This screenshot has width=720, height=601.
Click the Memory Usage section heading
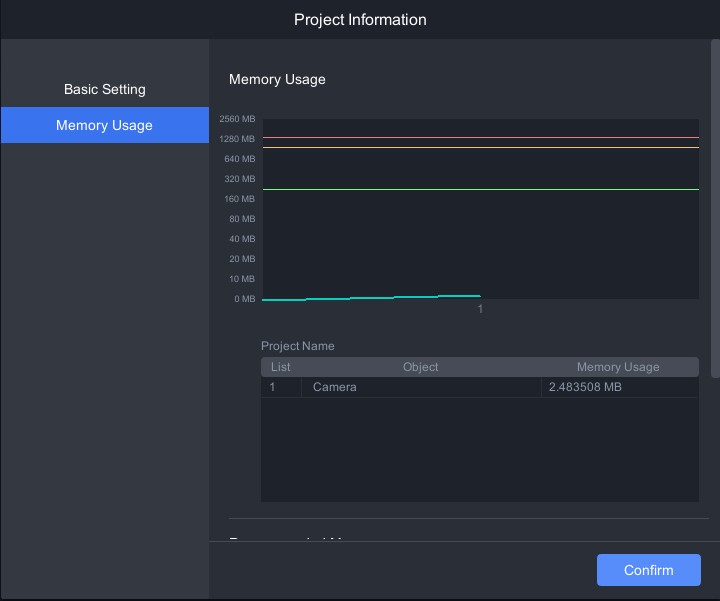tap(277, 79)
